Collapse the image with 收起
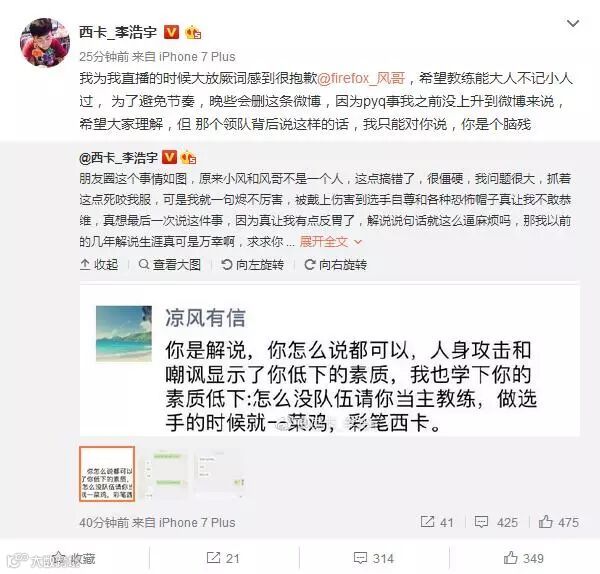Viewport: 600px width, 574px height. point(99,264)
